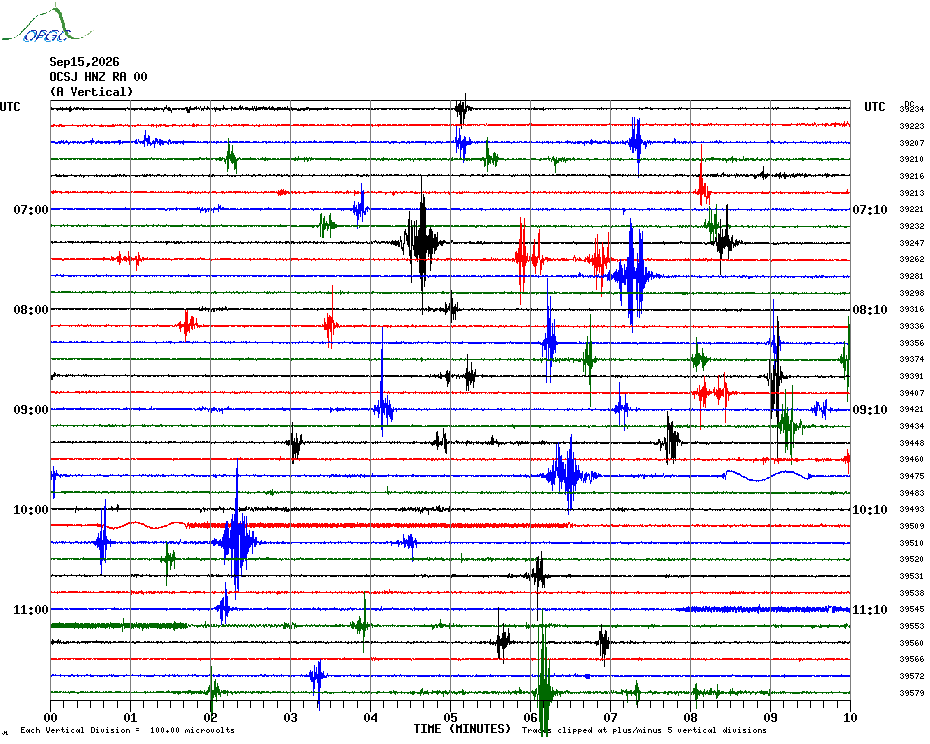Click the DC offset value 39234
Viewport: 930px width, 744px height.
coord(912,109)
